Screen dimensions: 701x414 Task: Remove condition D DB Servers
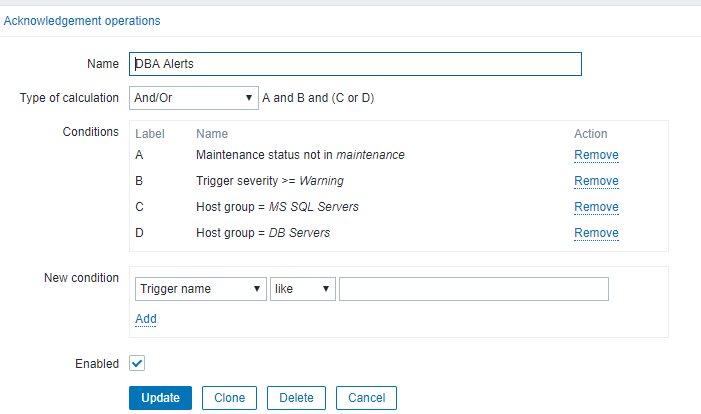click(596, 233)
